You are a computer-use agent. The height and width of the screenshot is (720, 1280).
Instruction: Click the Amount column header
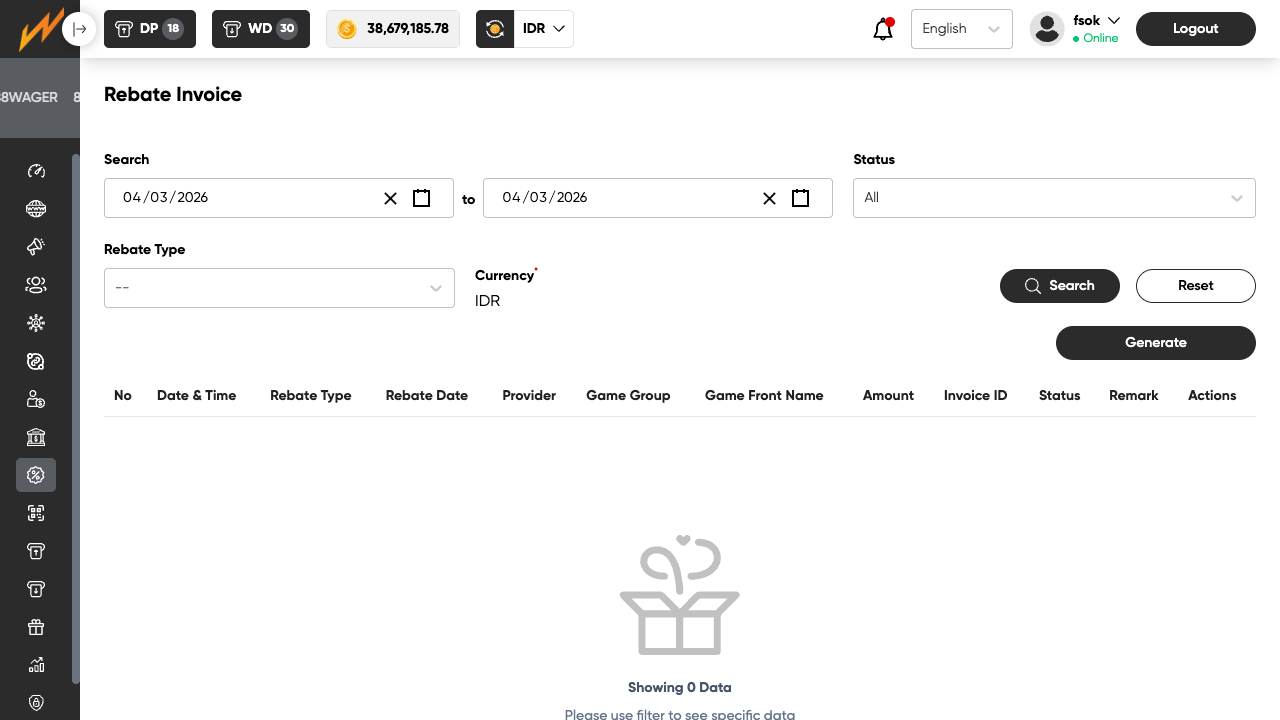click(x=888, y=396)
